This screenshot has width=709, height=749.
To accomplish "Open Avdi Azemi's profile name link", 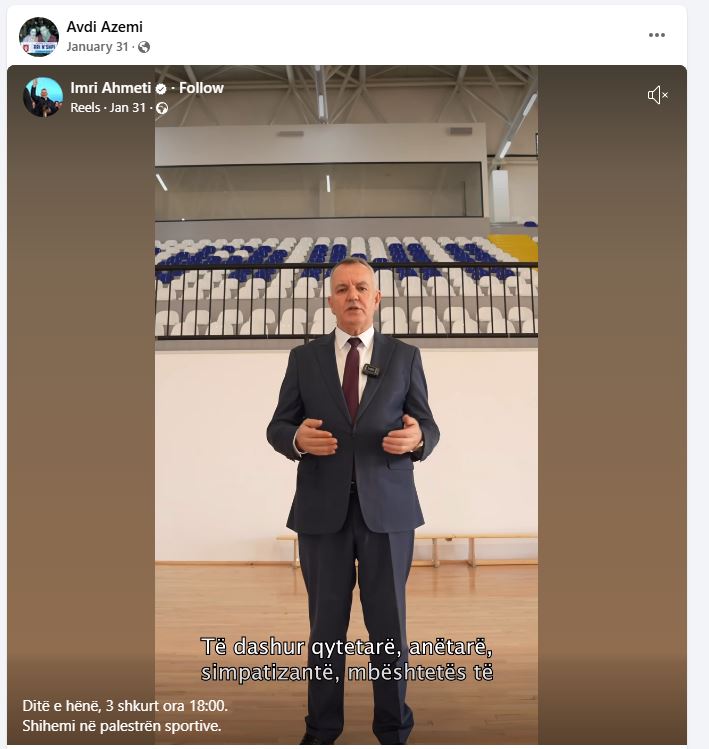I will click(105, 27).
